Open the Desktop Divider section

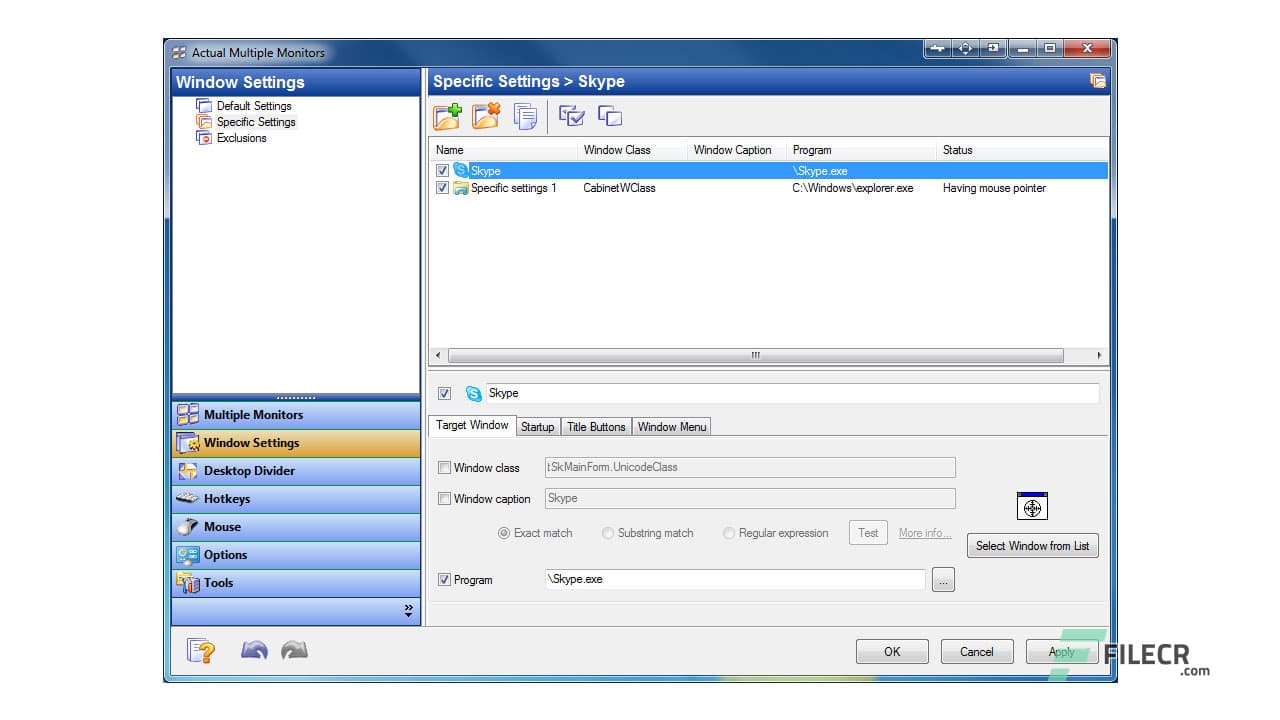(x=249, y=471)
